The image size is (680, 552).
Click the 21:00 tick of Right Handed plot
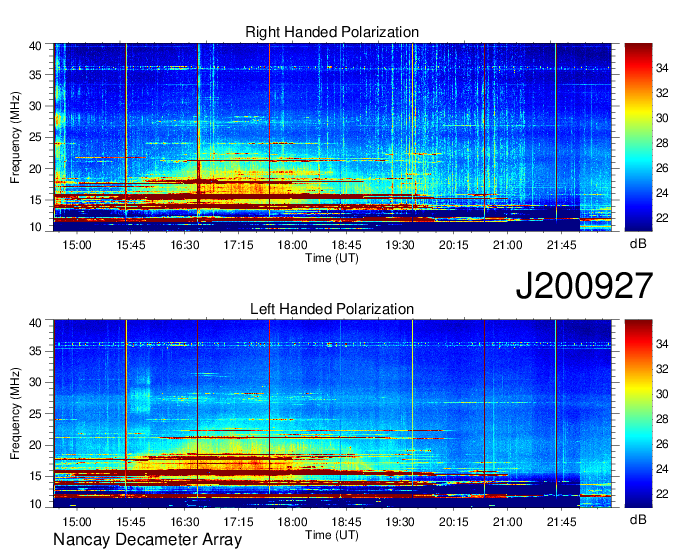[x=507, y=245]
